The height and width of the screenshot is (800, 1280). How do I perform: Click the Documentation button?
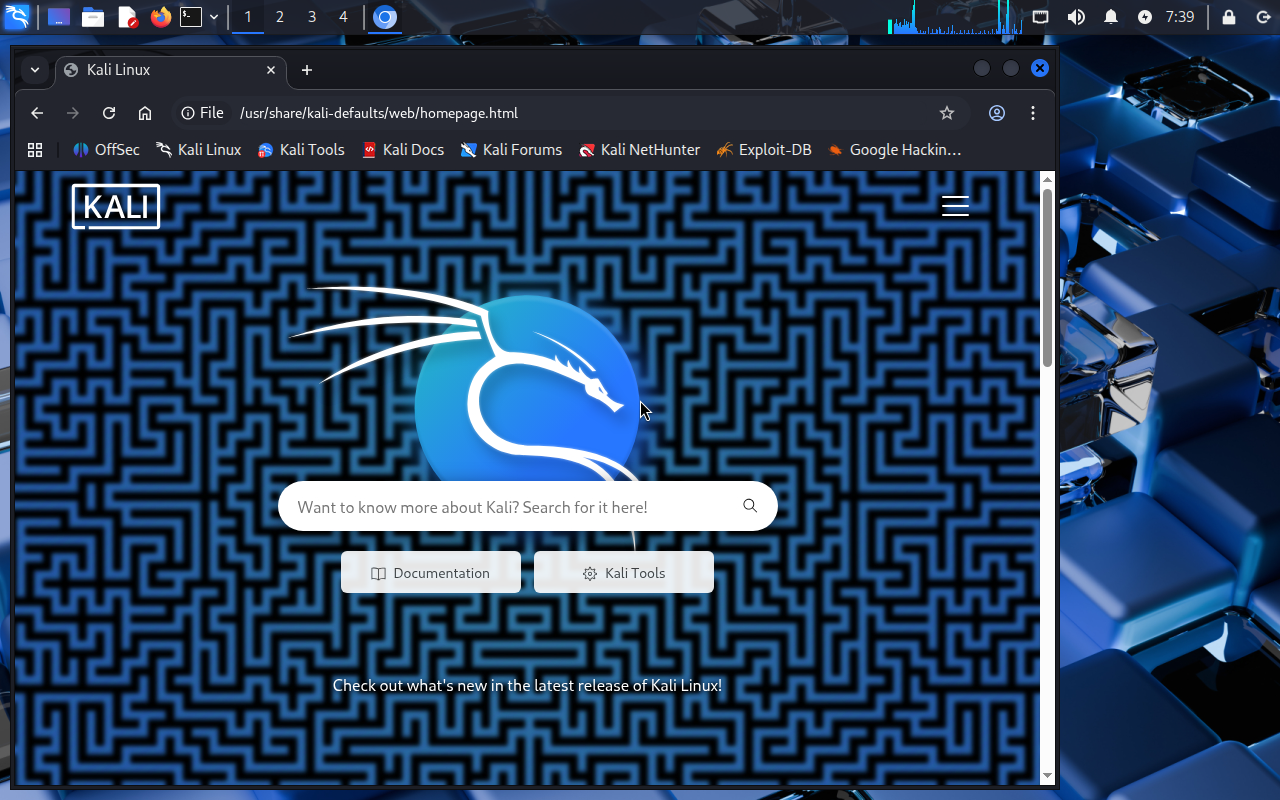[x=431, y=573]
